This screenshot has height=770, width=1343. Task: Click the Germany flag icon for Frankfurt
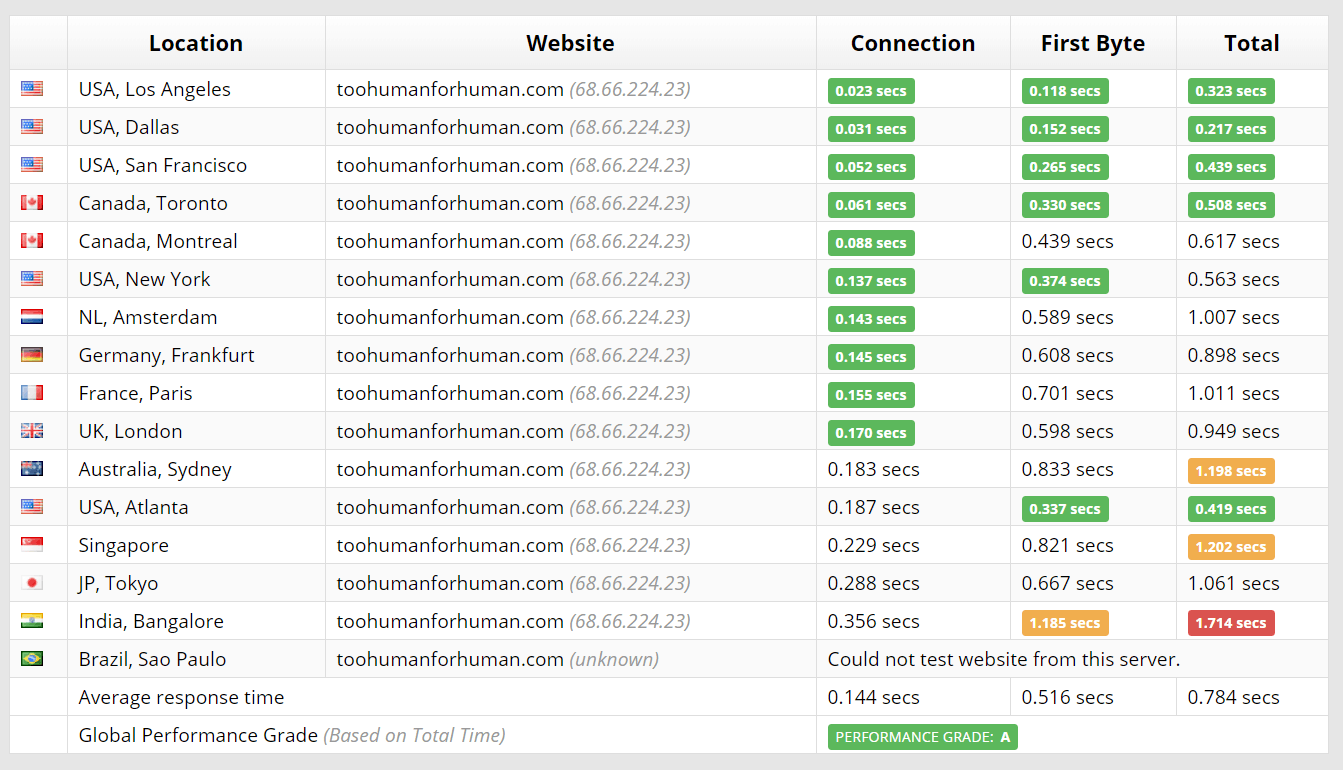click(x=32, y=355)
